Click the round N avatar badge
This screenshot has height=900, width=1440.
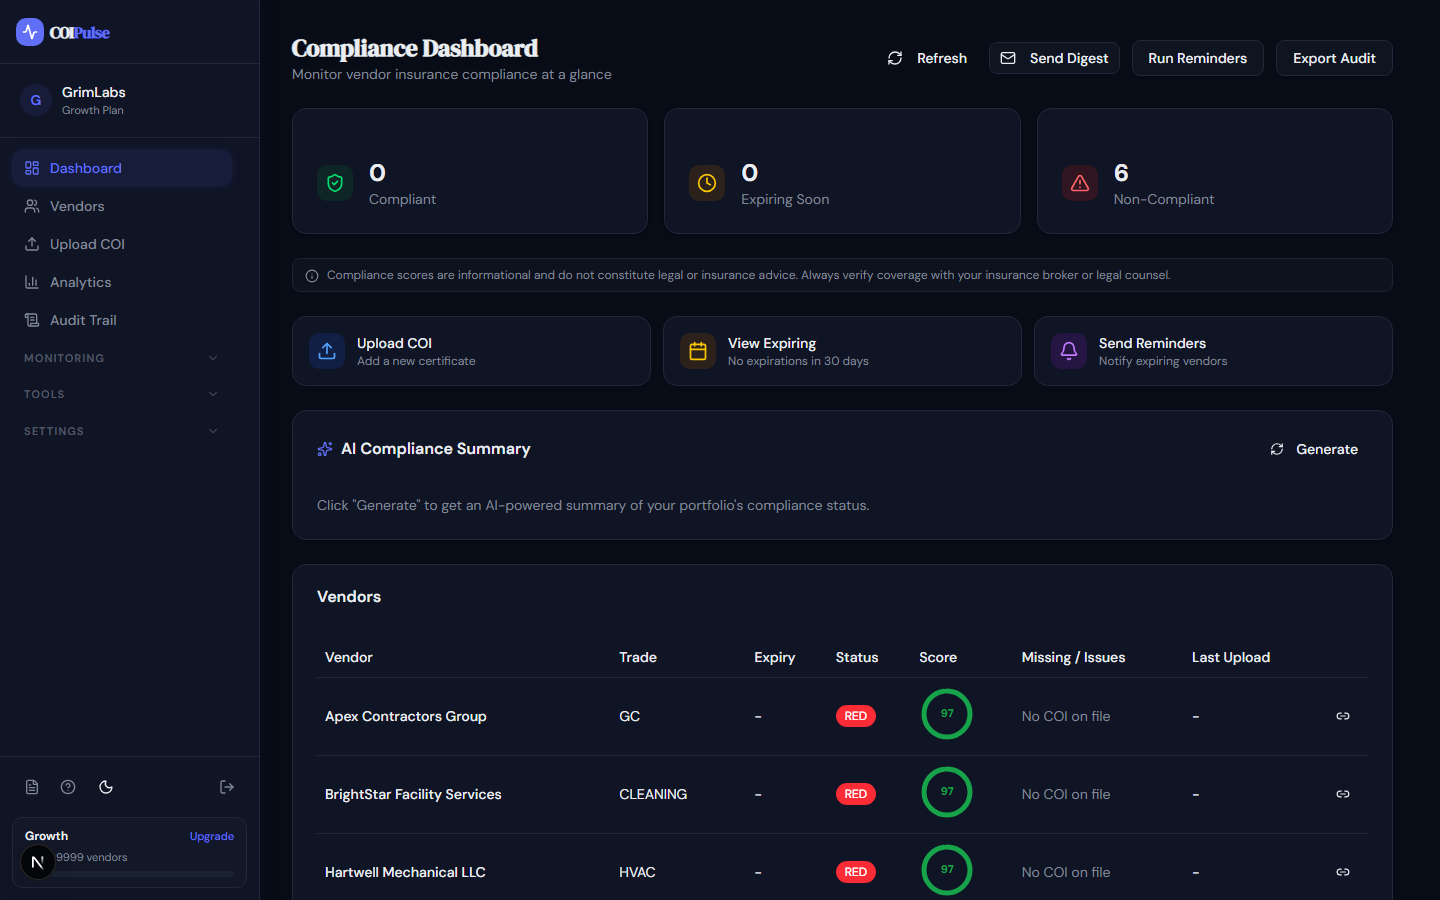[38, 862]
